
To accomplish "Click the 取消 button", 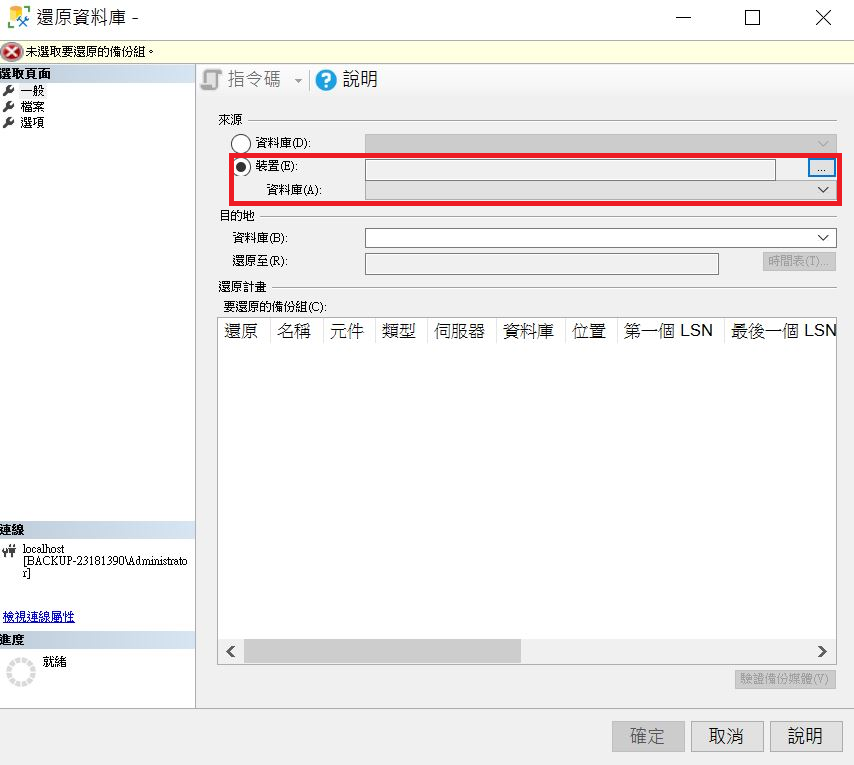I will pos(727,736).
